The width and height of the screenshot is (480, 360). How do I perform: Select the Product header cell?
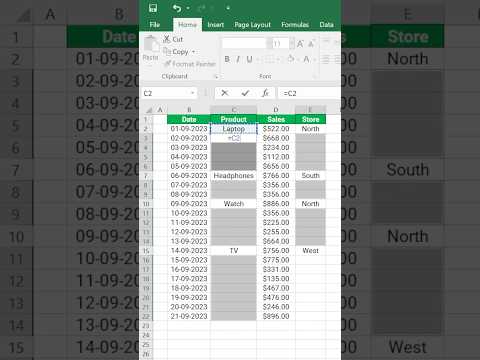(x=234, y=119)
